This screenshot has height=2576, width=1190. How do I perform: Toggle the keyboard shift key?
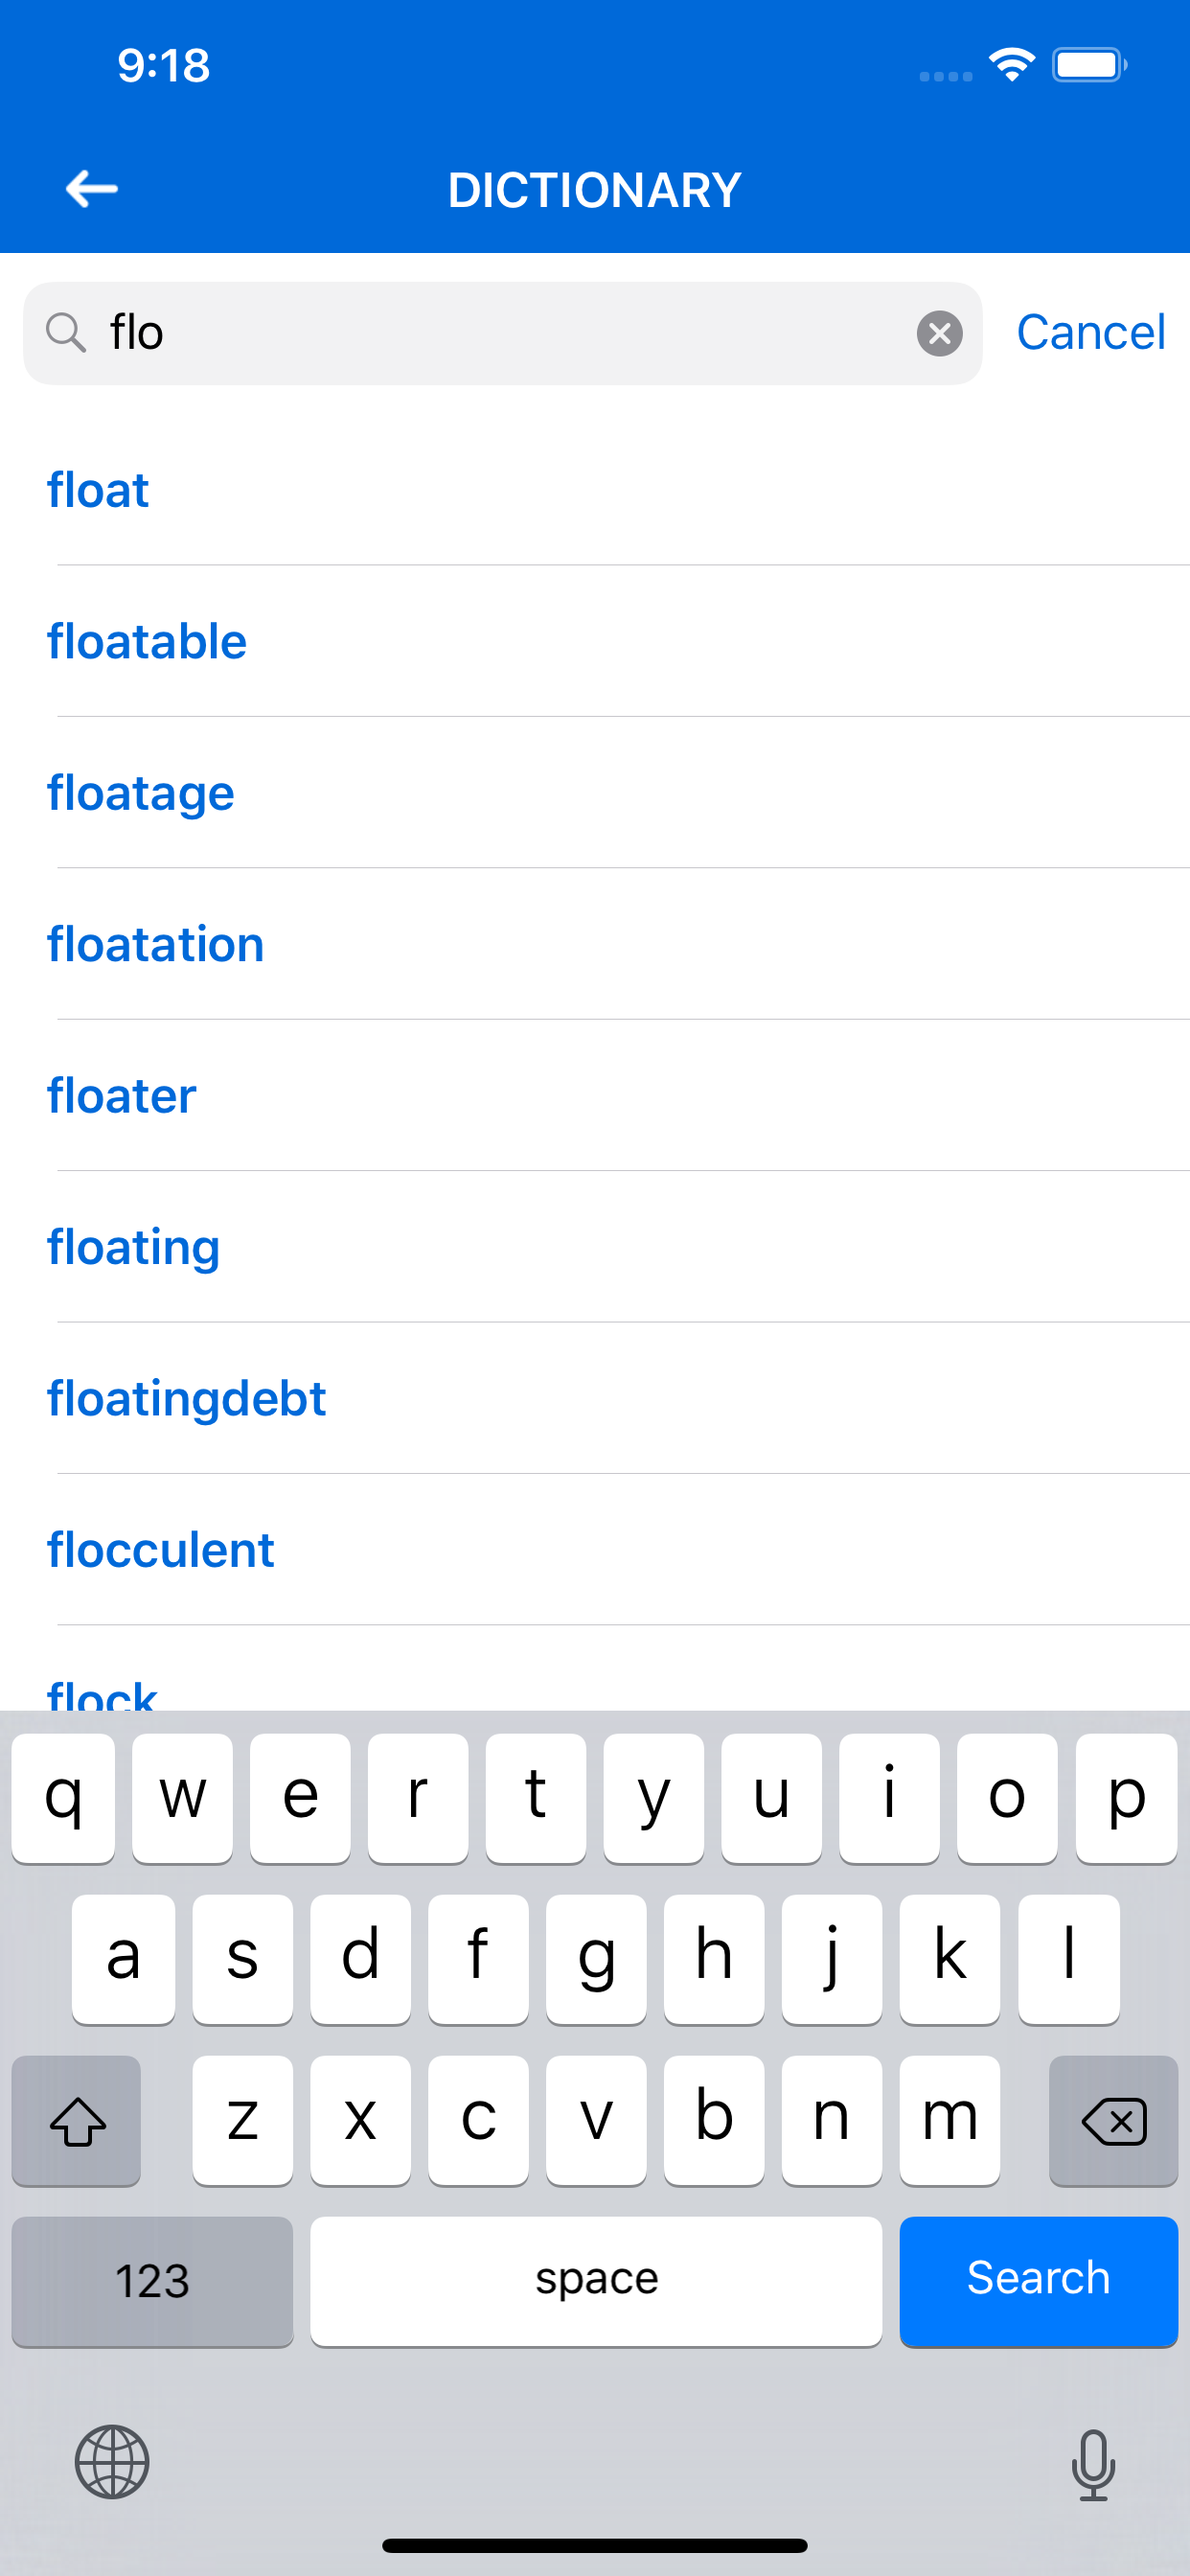tap(77, 2120)
